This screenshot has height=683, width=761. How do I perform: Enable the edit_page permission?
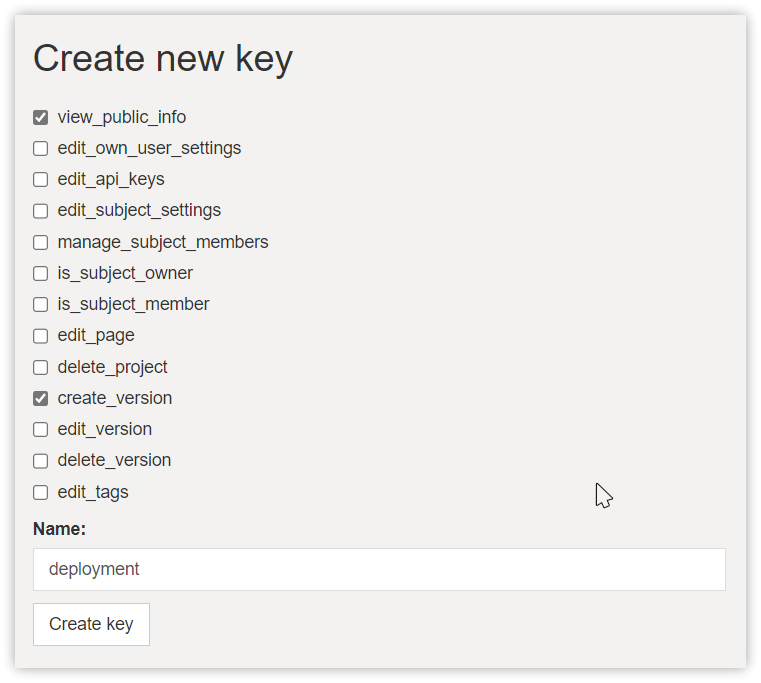pos(41,336)
